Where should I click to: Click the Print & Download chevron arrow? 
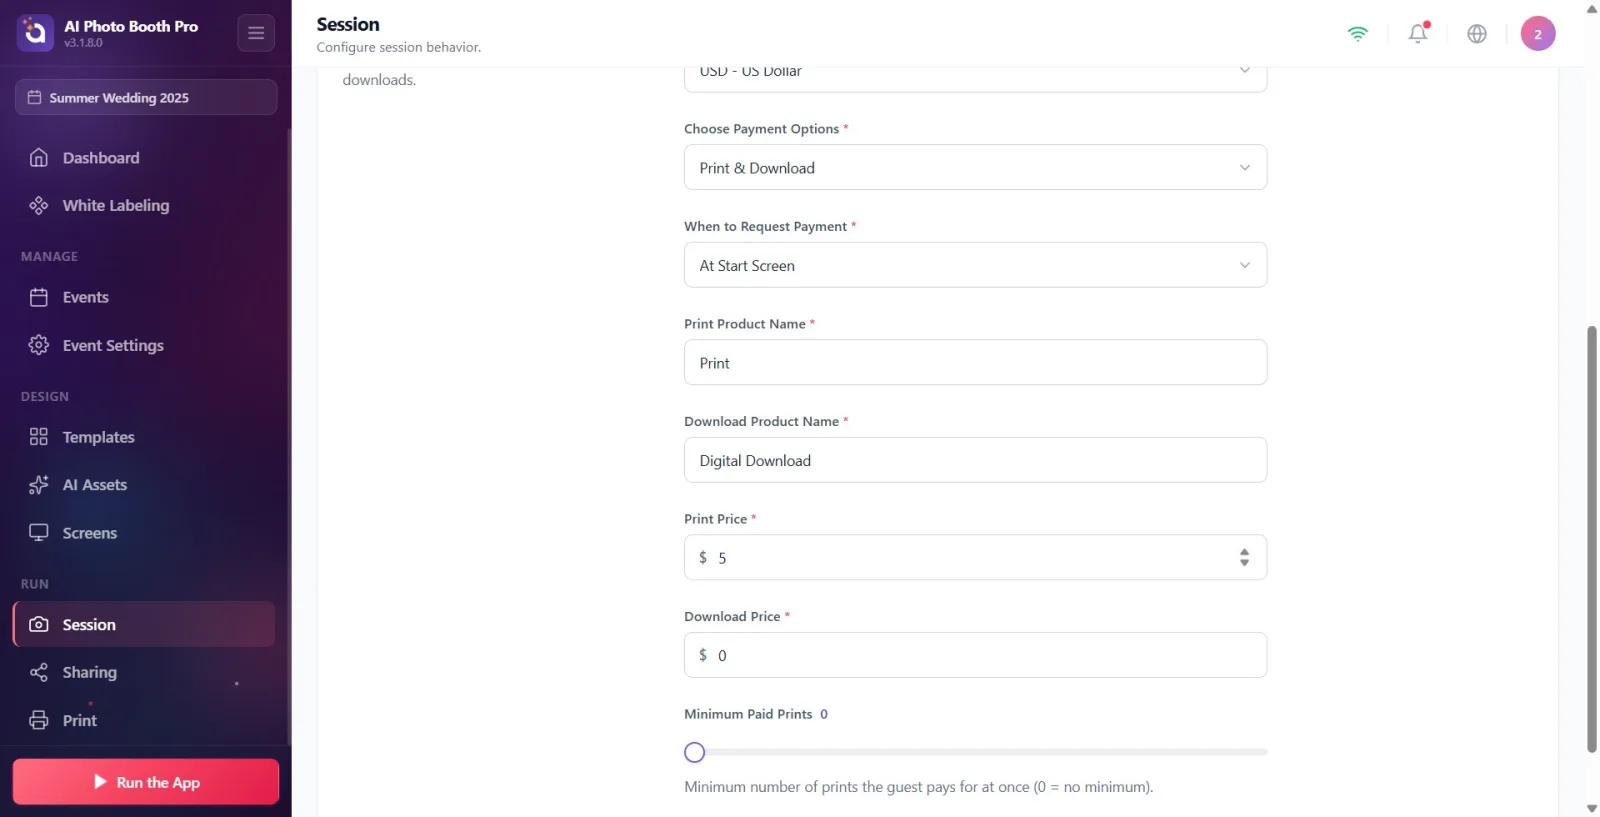[x=1245, y=167]
